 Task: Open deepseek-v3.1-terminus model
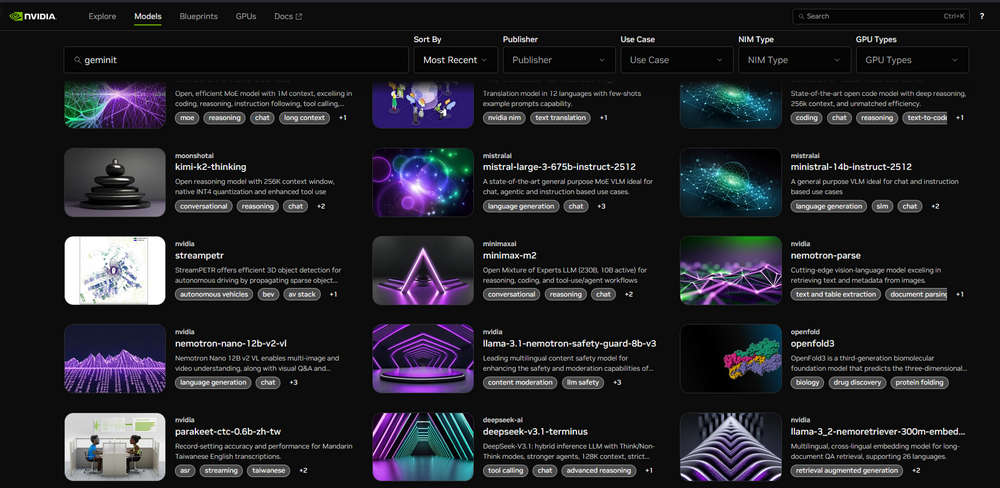click(535, 432)
